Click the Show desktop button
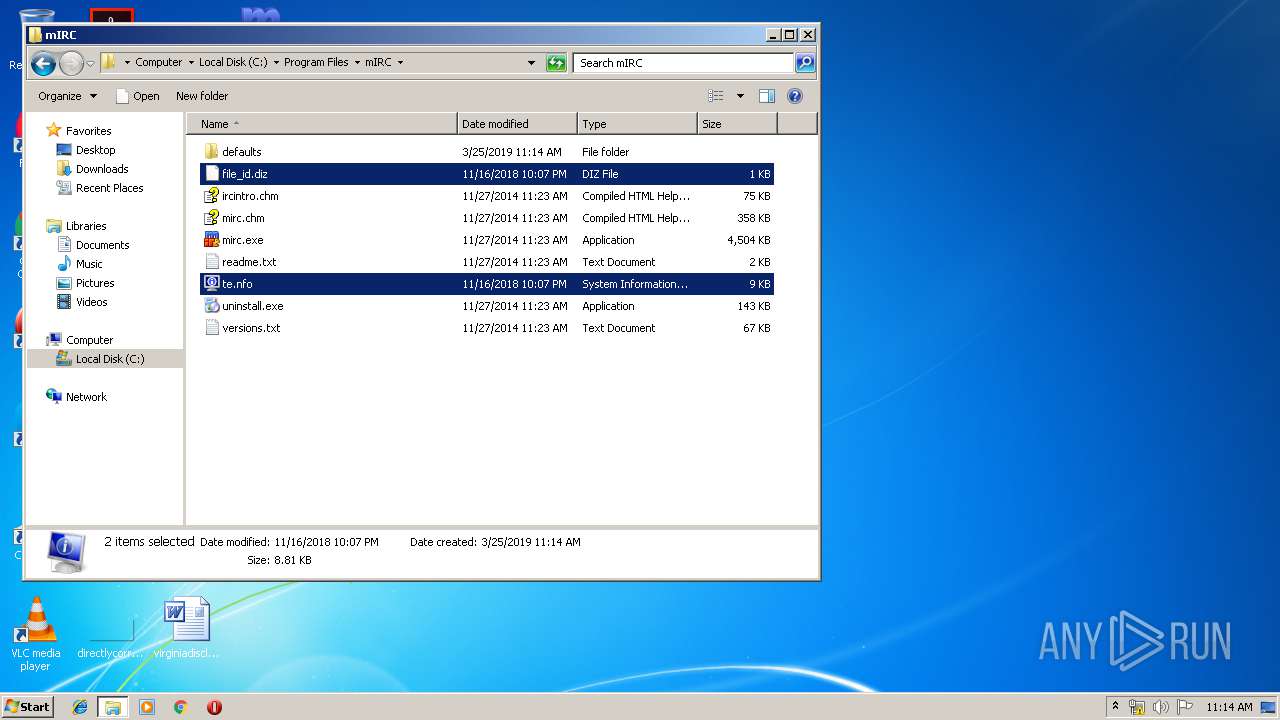The width and height of the screenshot is (1280, 720). [x=1269, y=707]
